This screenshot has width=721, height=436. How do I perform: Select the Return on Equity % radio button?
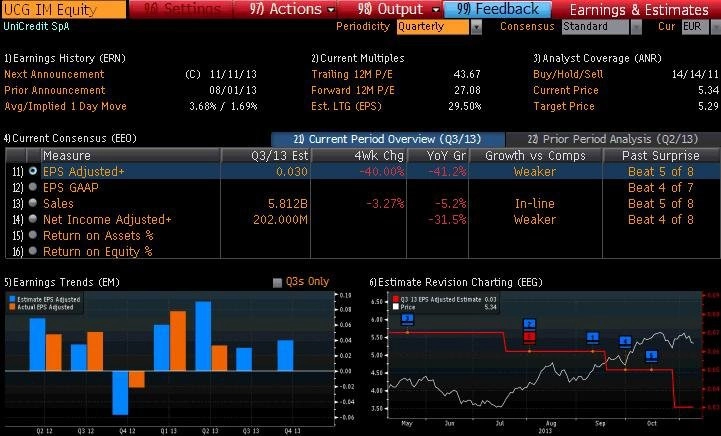click(33, 251)
